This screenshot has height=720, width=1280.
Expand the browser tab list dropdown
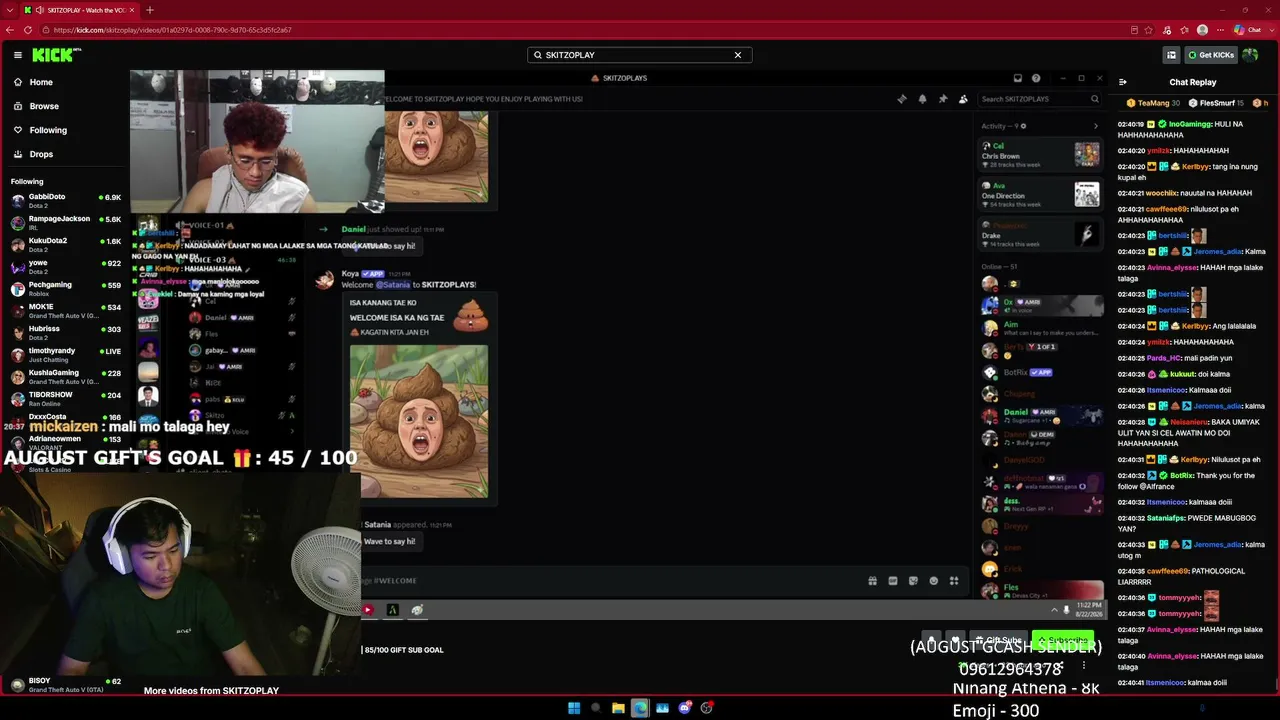pyautogui.click(x=10, y=10)
